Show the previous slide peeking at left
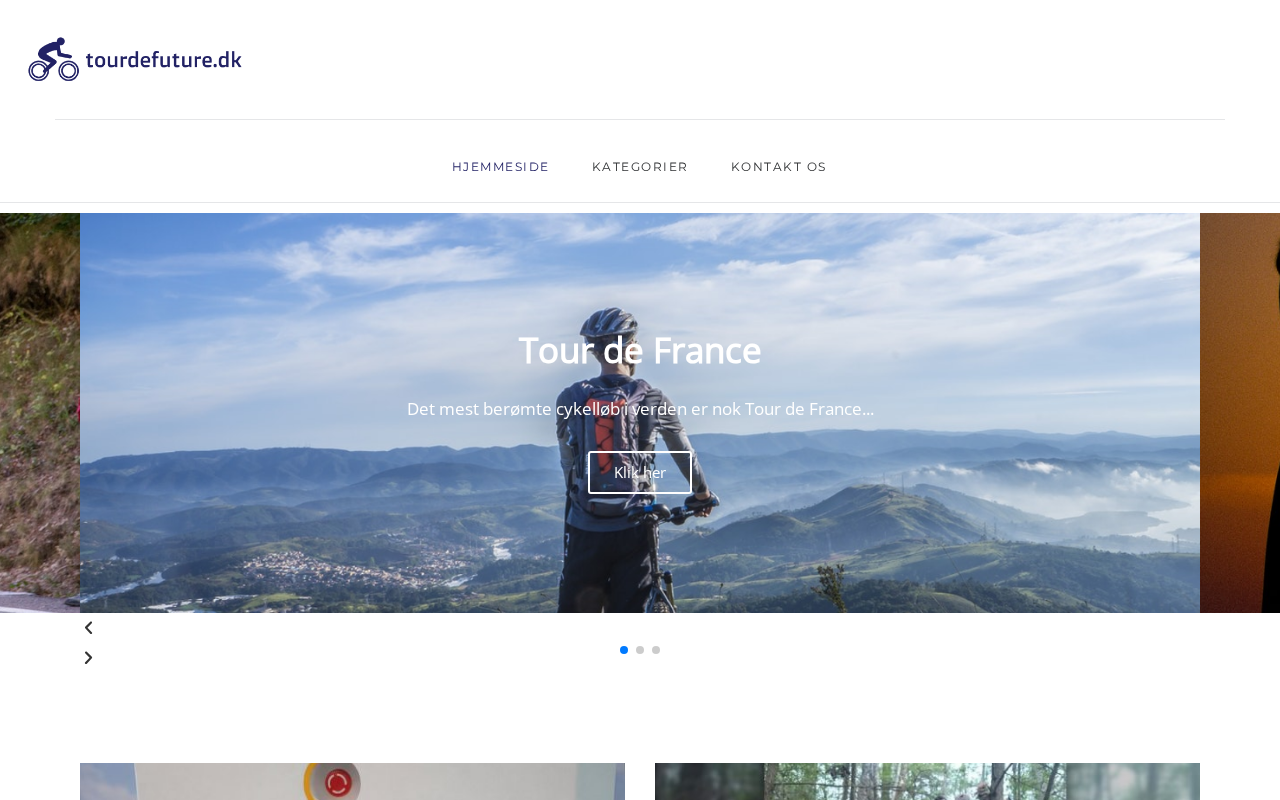 40,412
